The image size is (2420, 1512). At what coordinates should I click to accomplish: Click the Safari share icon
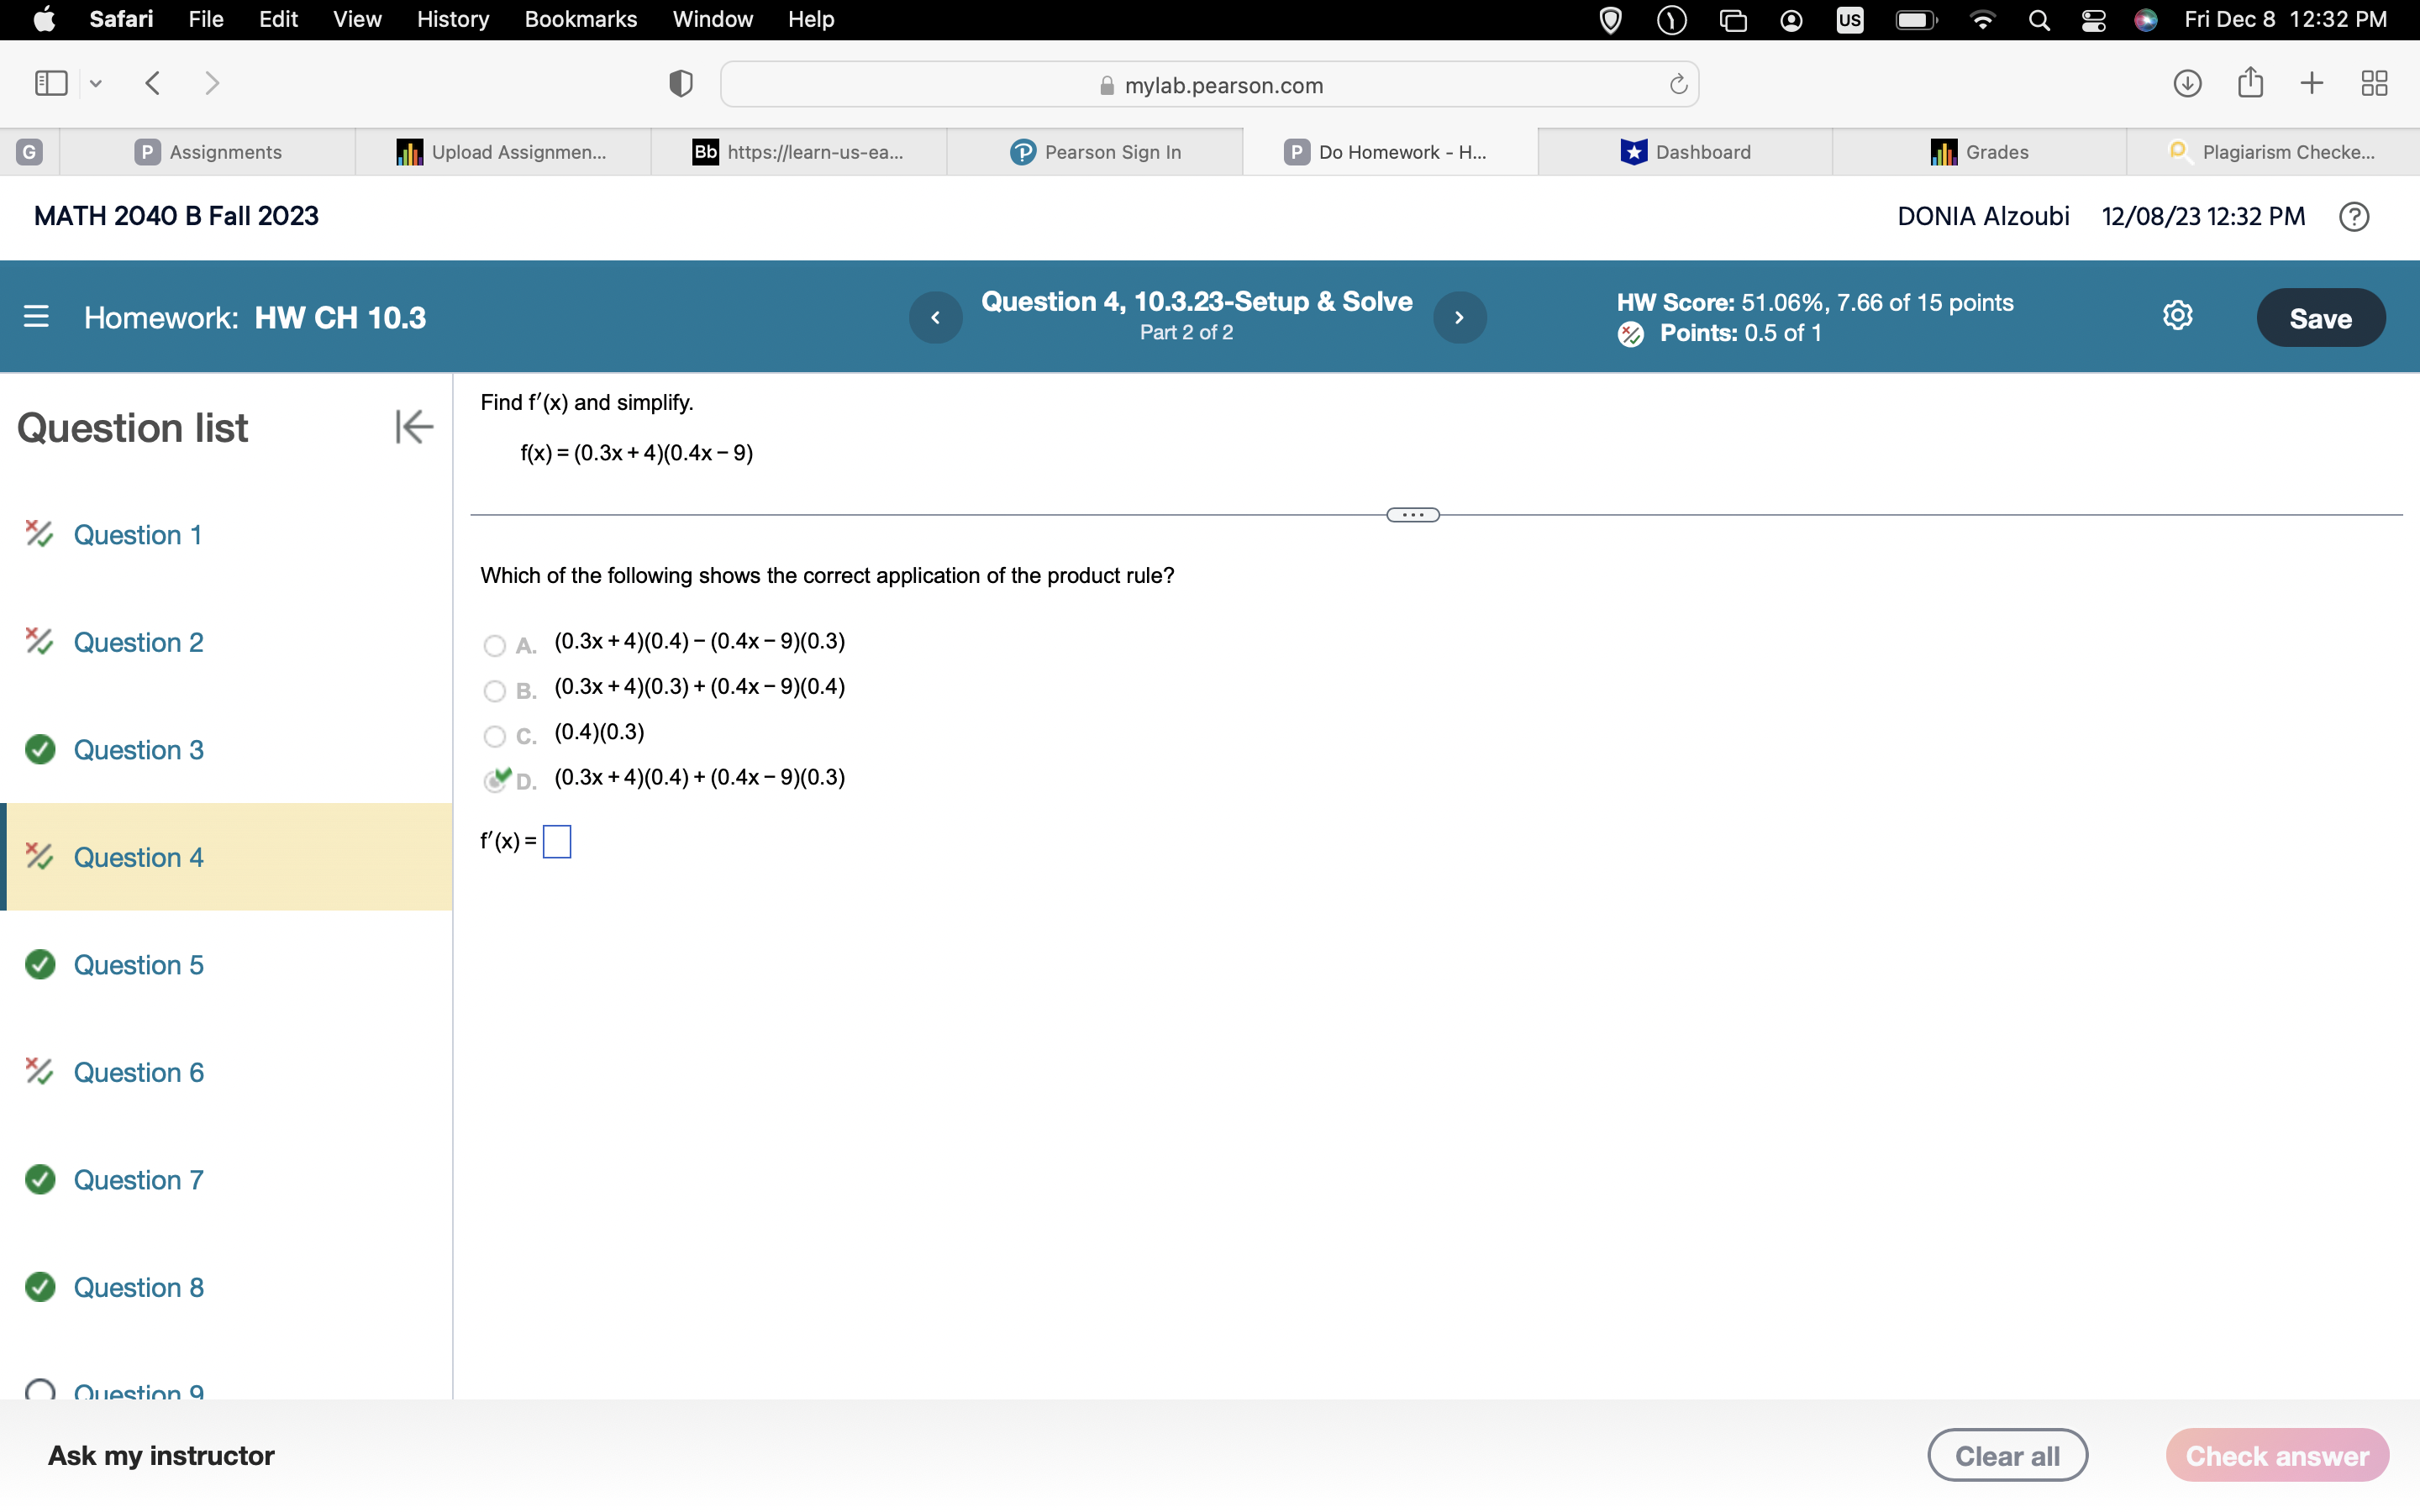pyautogui.click(x=2250, y=83)
